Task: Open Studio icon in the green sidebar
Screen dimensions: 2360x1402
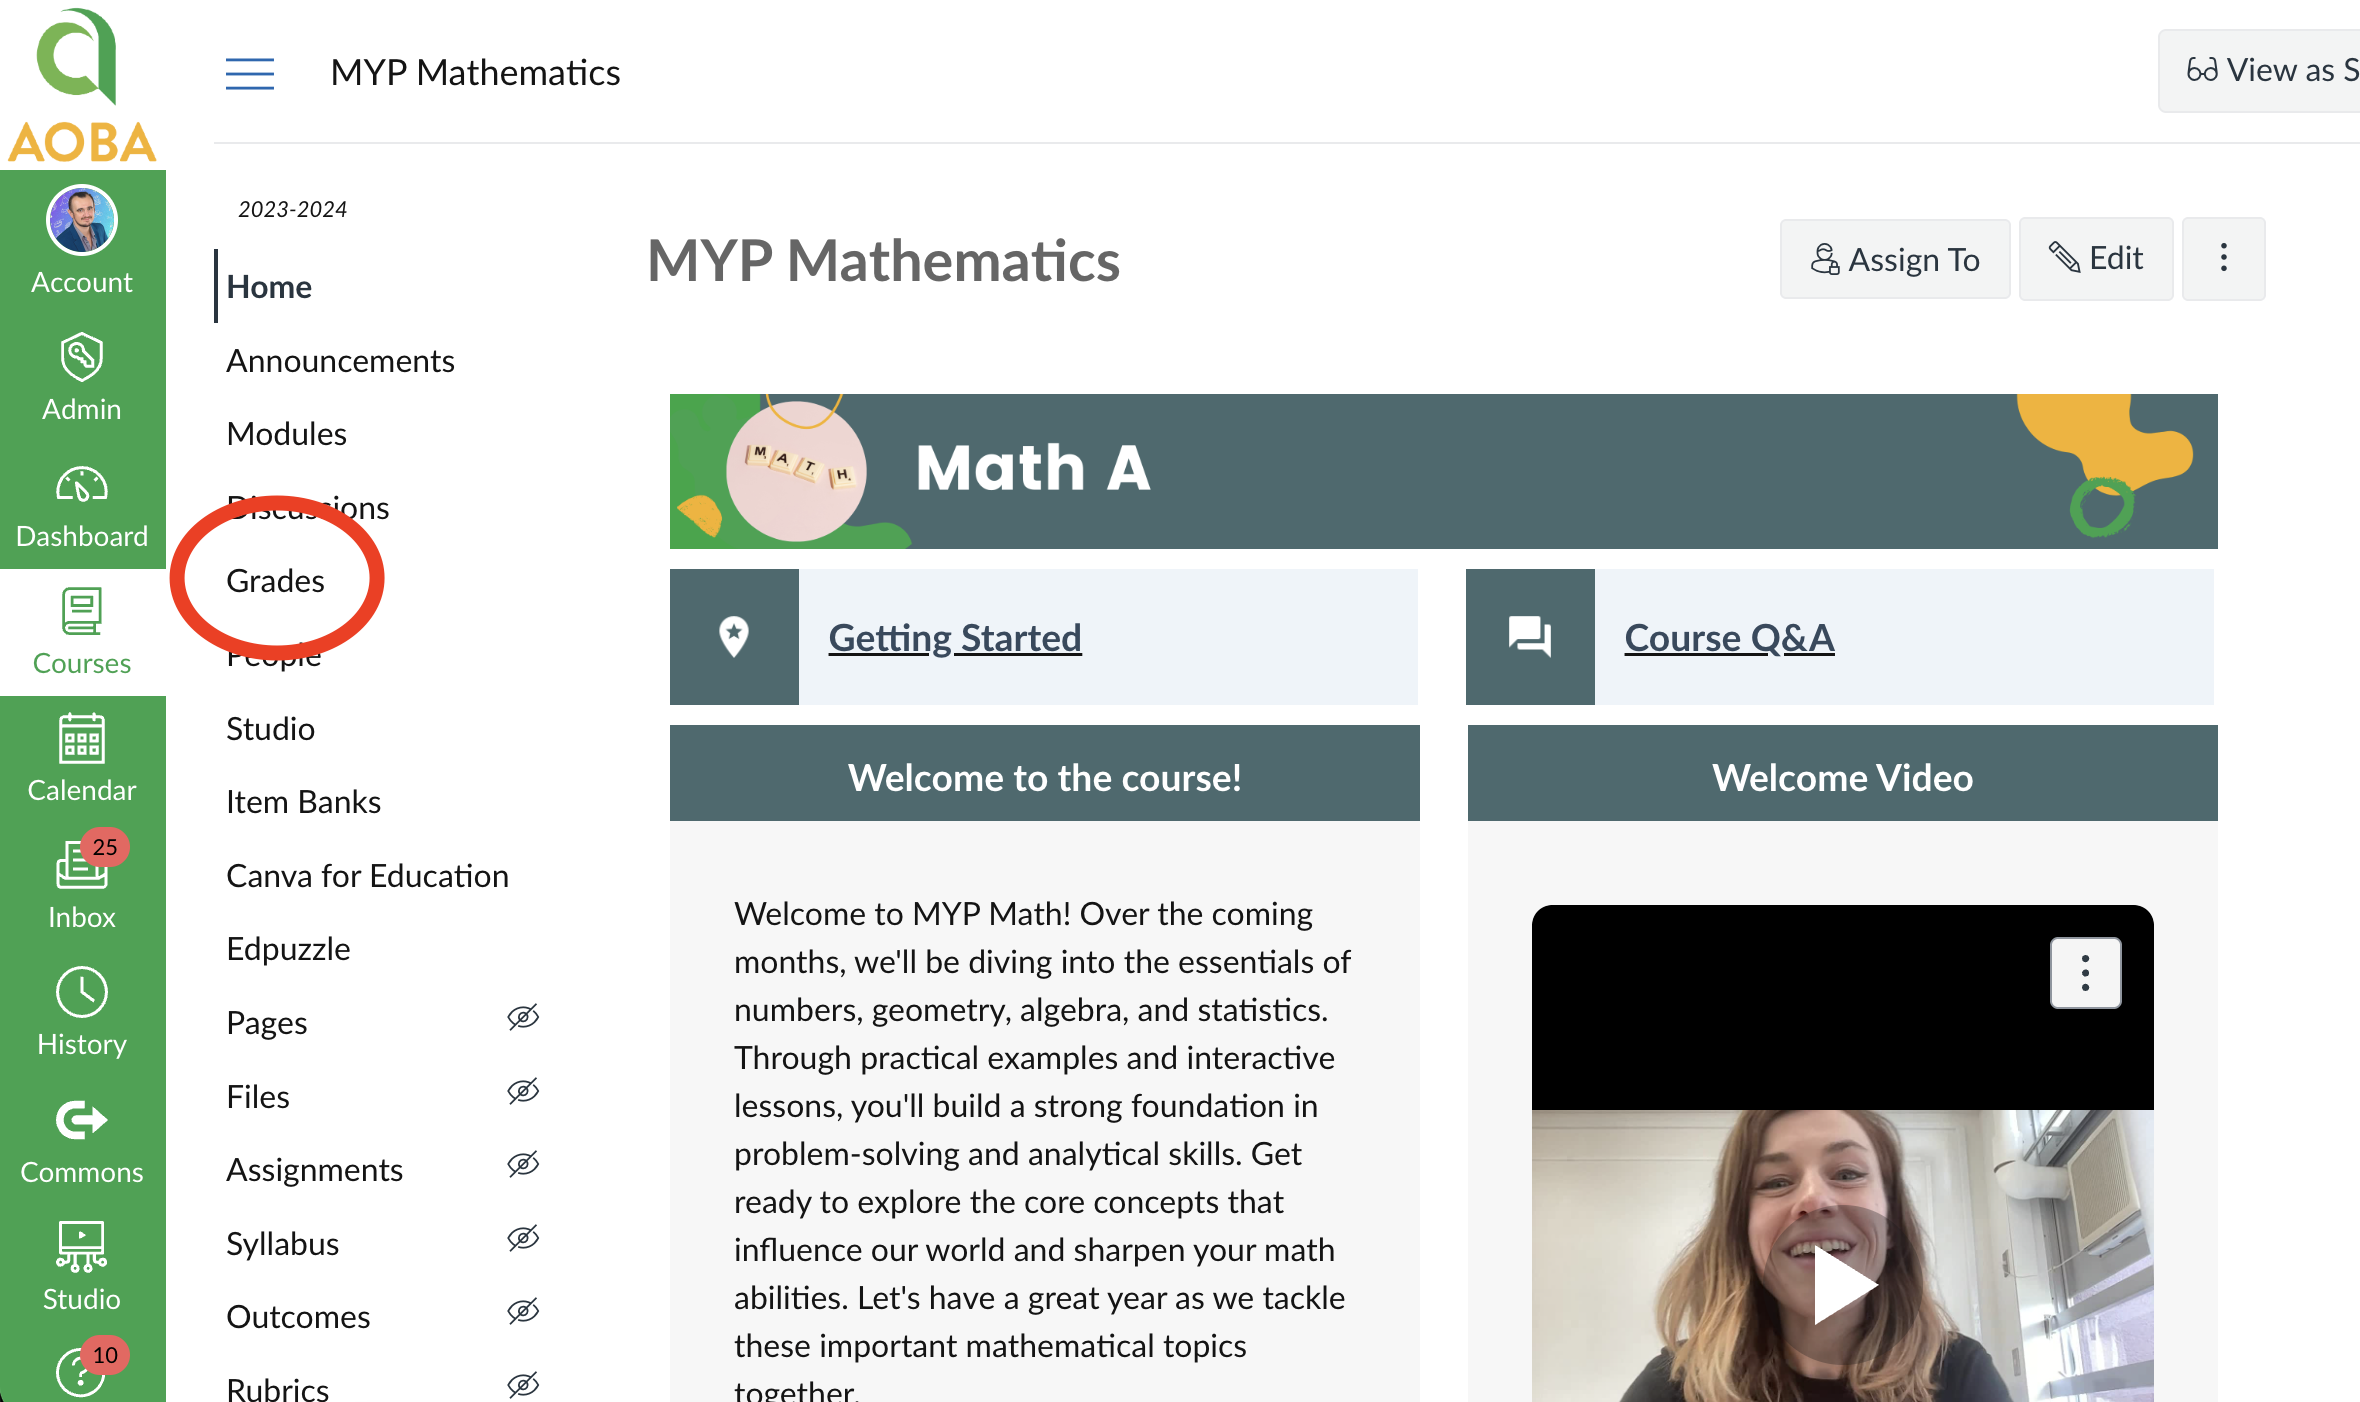Action: click(82, 1247)
